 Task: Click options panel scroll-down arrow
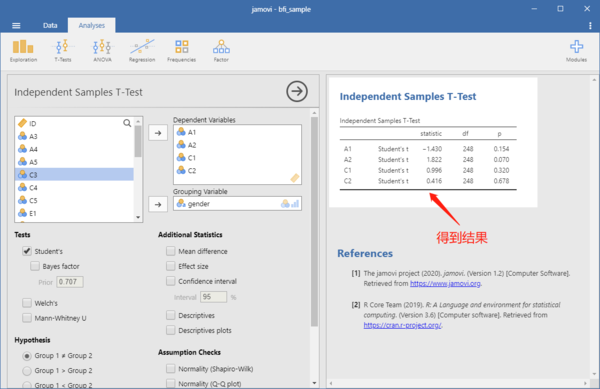314,383
